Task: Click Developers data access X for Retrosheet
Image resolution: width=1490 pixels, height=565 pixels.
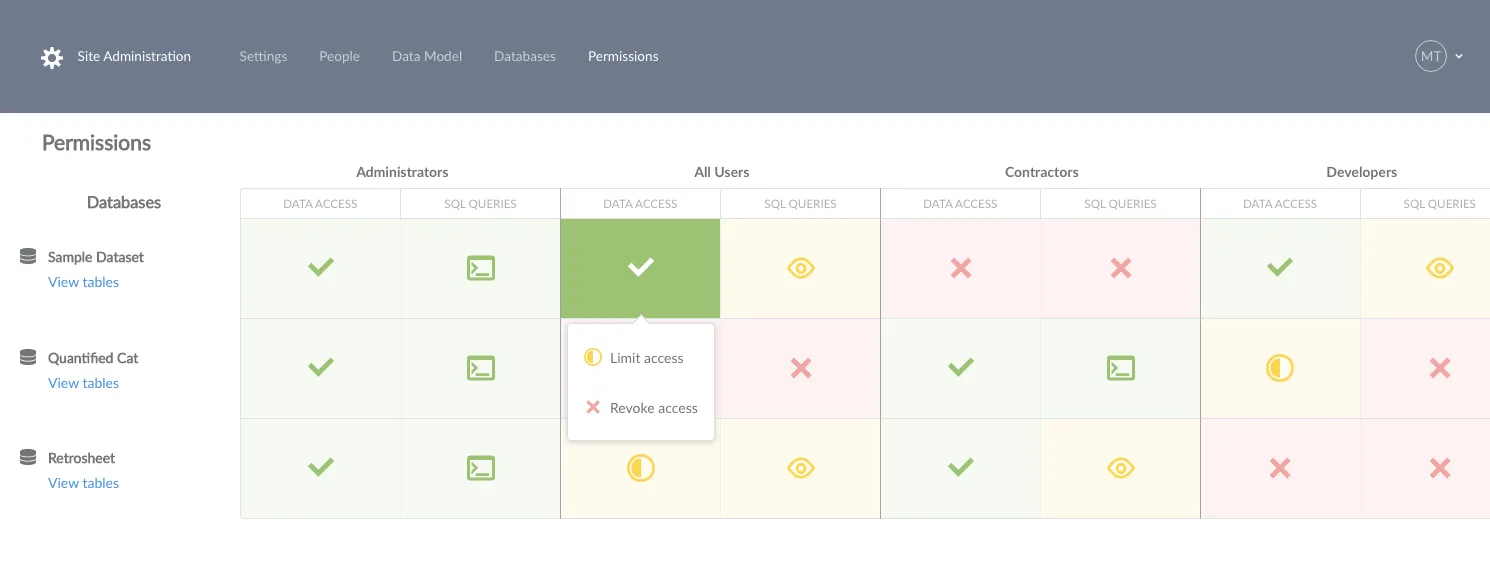Action: click(x=1280, y=468)
